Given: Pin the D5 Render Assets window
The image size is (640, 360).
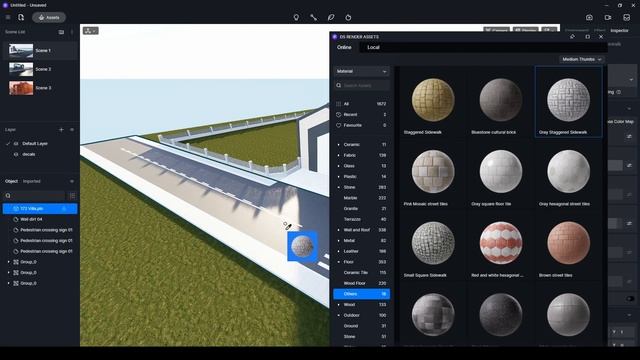Looking at the screenshot, I should (x=572, y=37).
